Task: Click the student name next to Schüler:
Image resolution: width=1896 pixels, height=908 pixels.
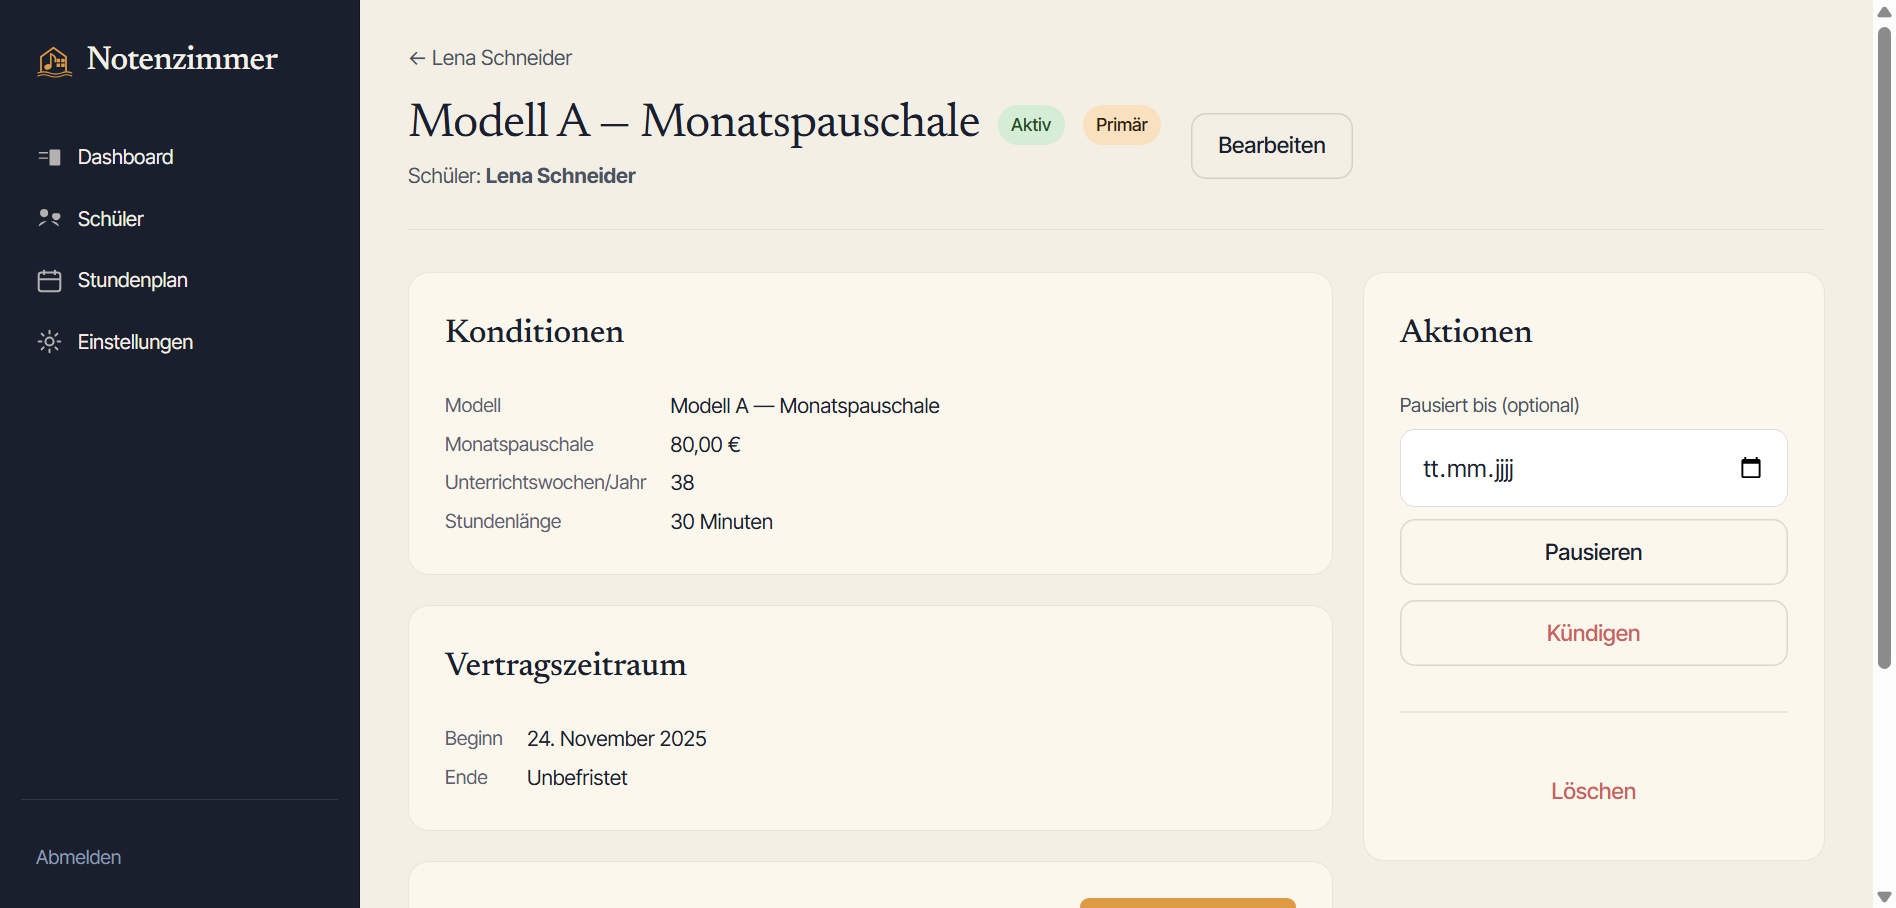Action: (x=560, y=176)
